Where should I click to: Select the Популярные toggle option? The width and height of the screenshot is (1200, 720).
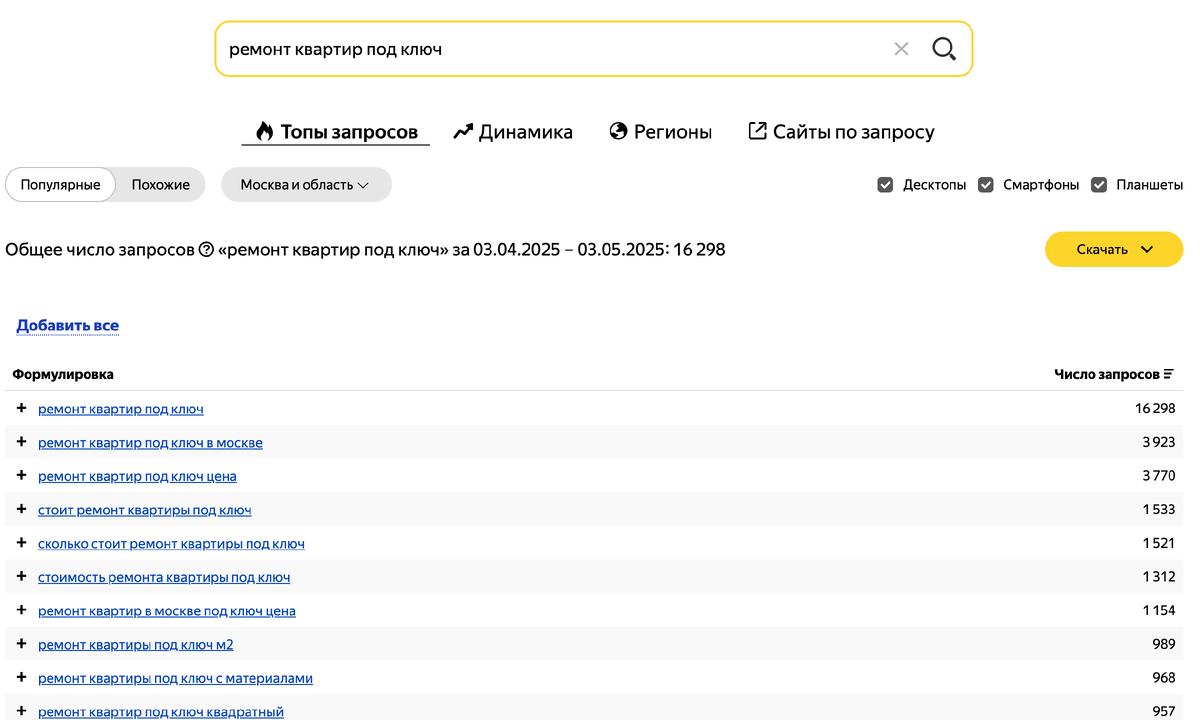(61, 185)
